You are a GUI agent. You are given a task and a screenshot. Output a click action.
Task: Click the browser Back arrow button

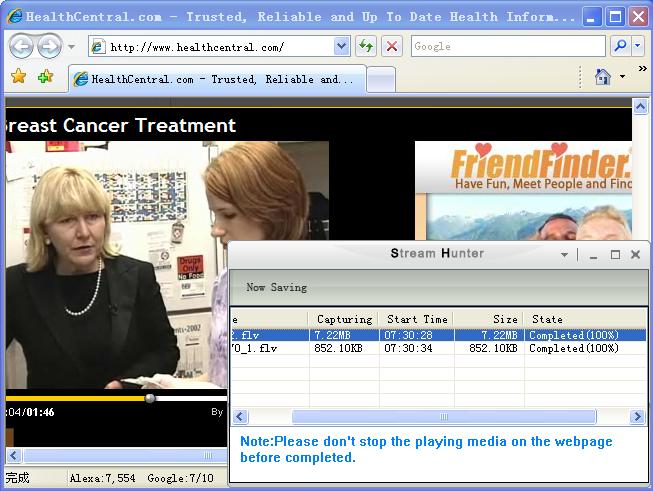coord(21,46)
